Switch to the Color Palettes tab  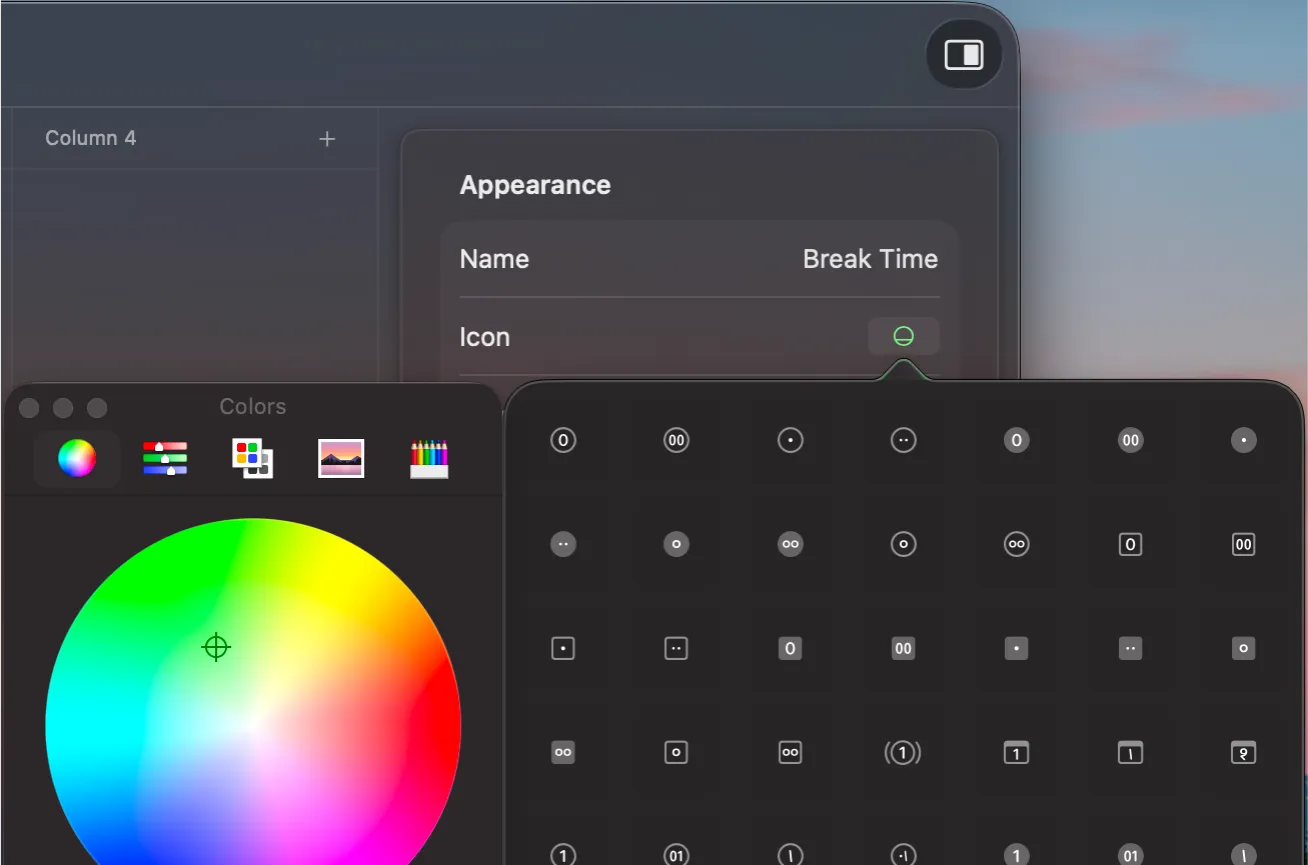(253, 459)
